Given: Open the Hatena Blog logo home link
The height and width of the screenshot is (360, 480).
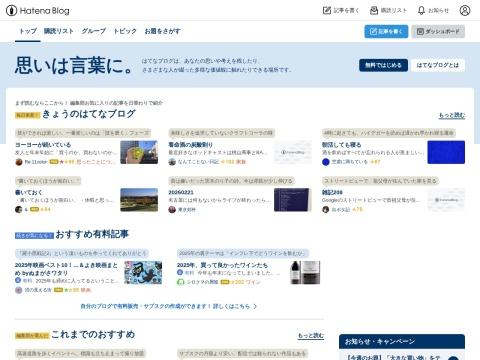Looking at the screenshot, I should tap(38, 11).
